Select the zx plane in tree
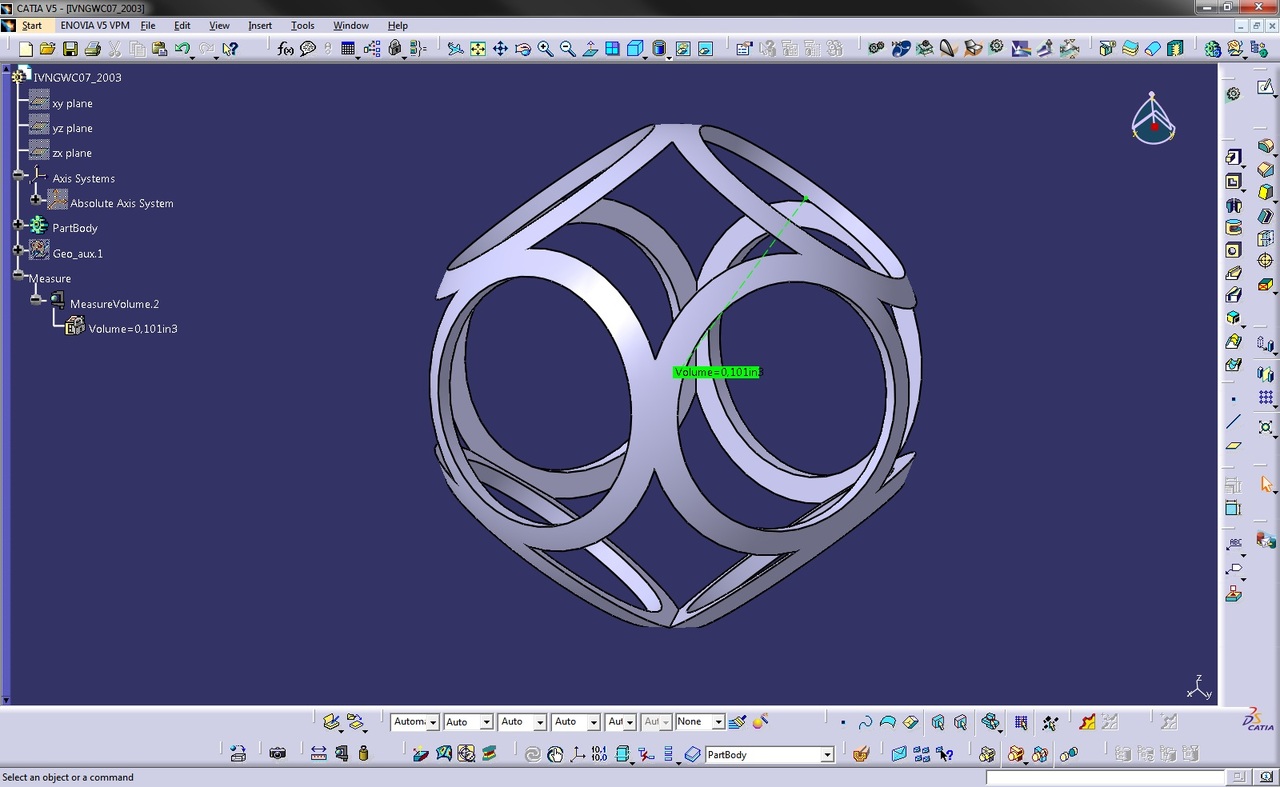This screenshot has height=787, width=1280. click(x=72, y=153)
